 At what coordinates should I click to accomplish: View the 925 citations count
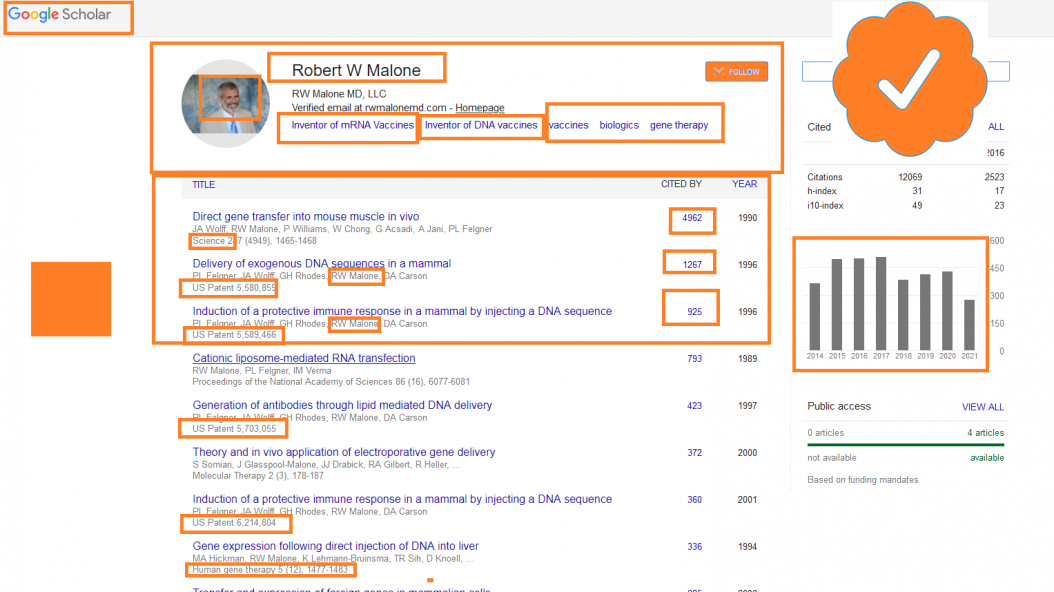pyautogui.click(x=694, y=312)
